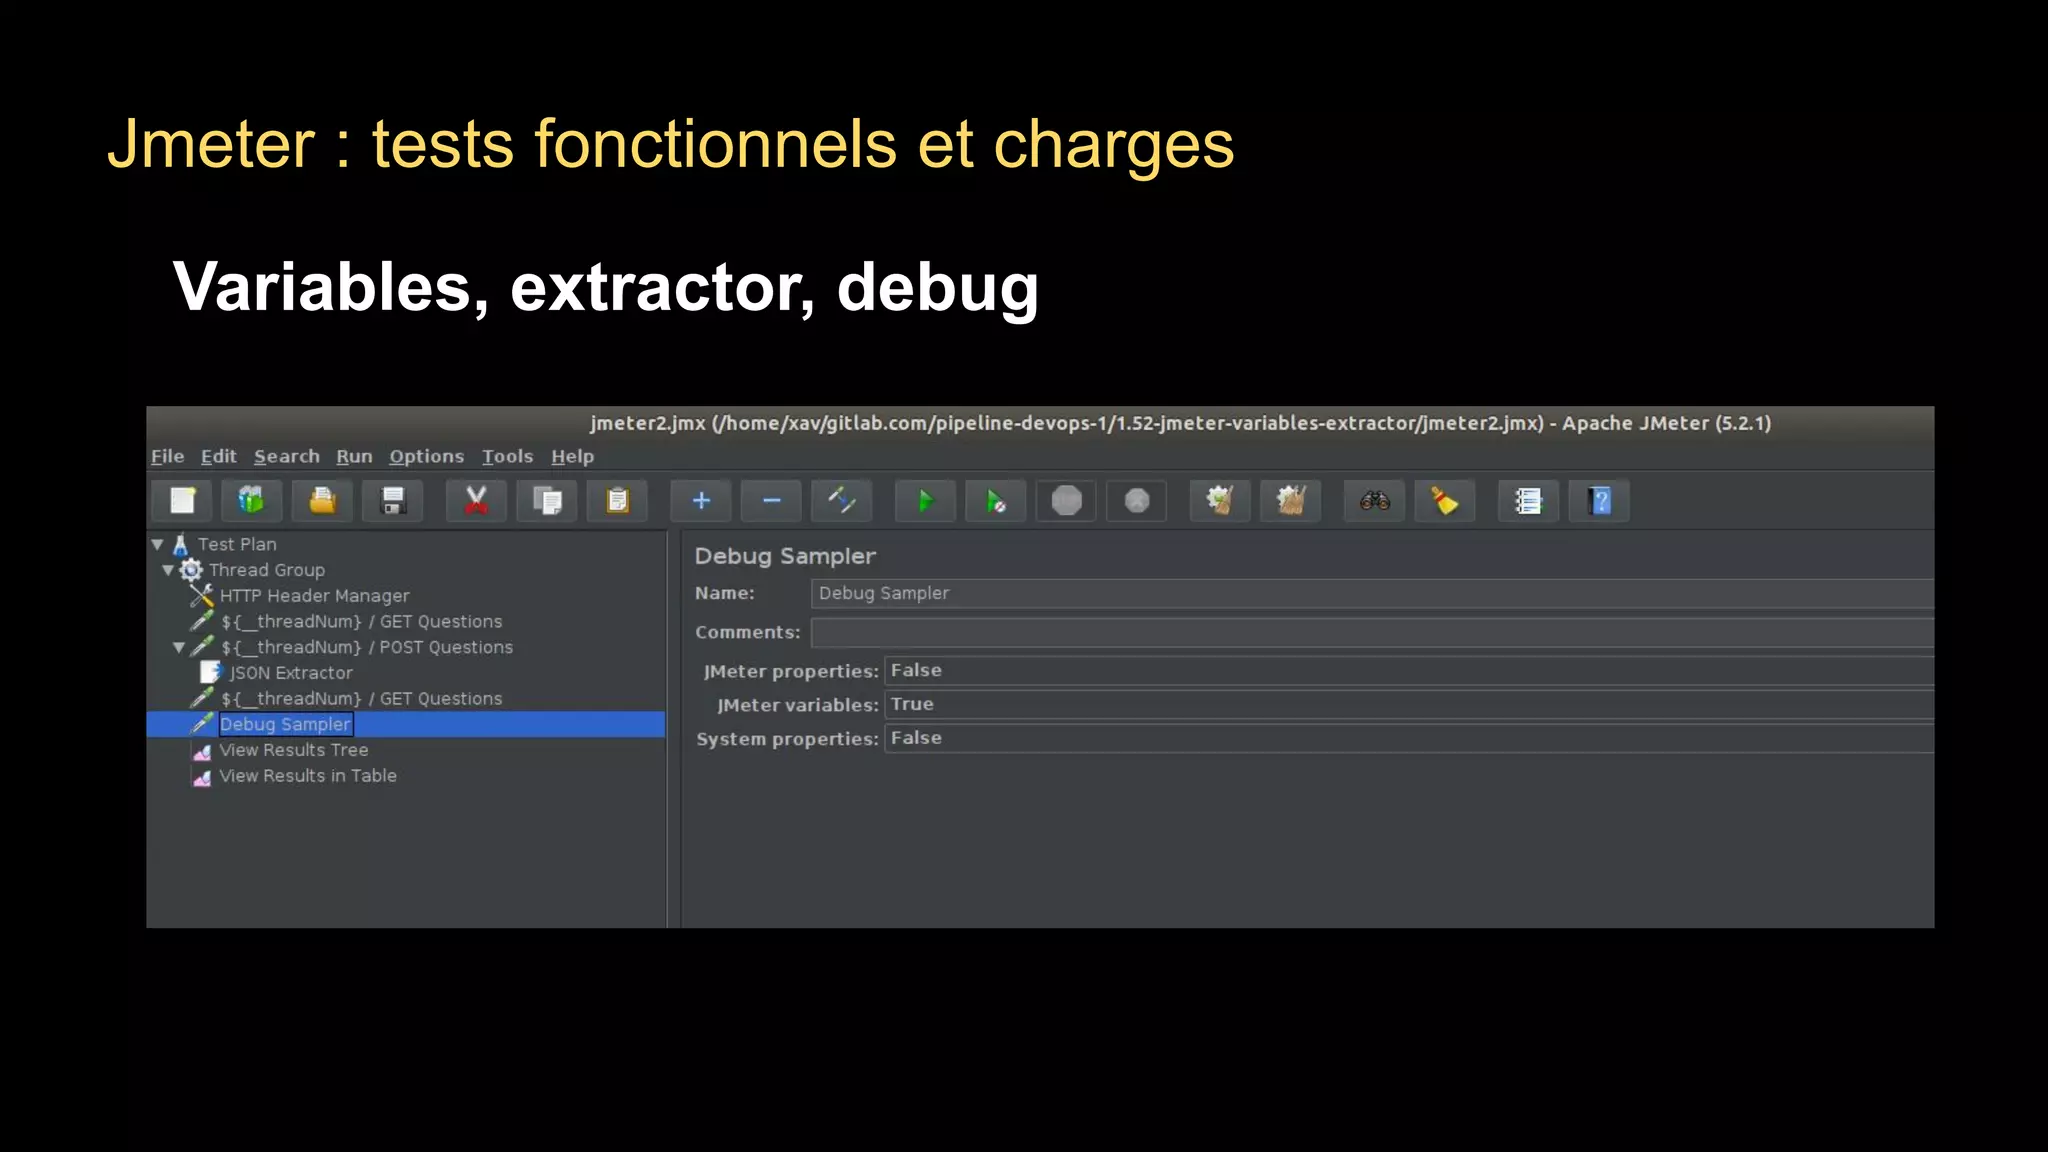Open the Edit menu
2048x1152 pixels.
point(219,457)
